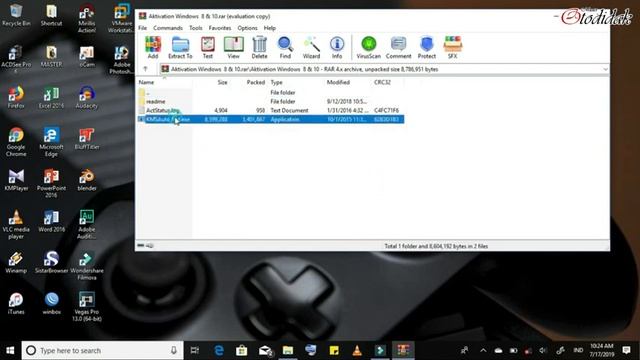Select the ActStatus text document row

pos(271,111)
